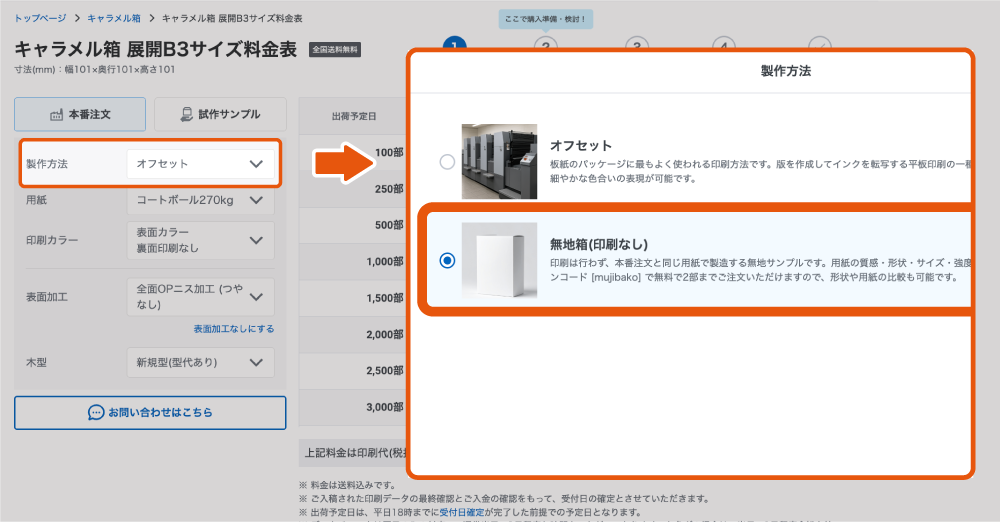The height and width of the screenshot is (522, 1000).
Task: Switch to the 試作サンプル tab
Action: [x=220, y=114]
